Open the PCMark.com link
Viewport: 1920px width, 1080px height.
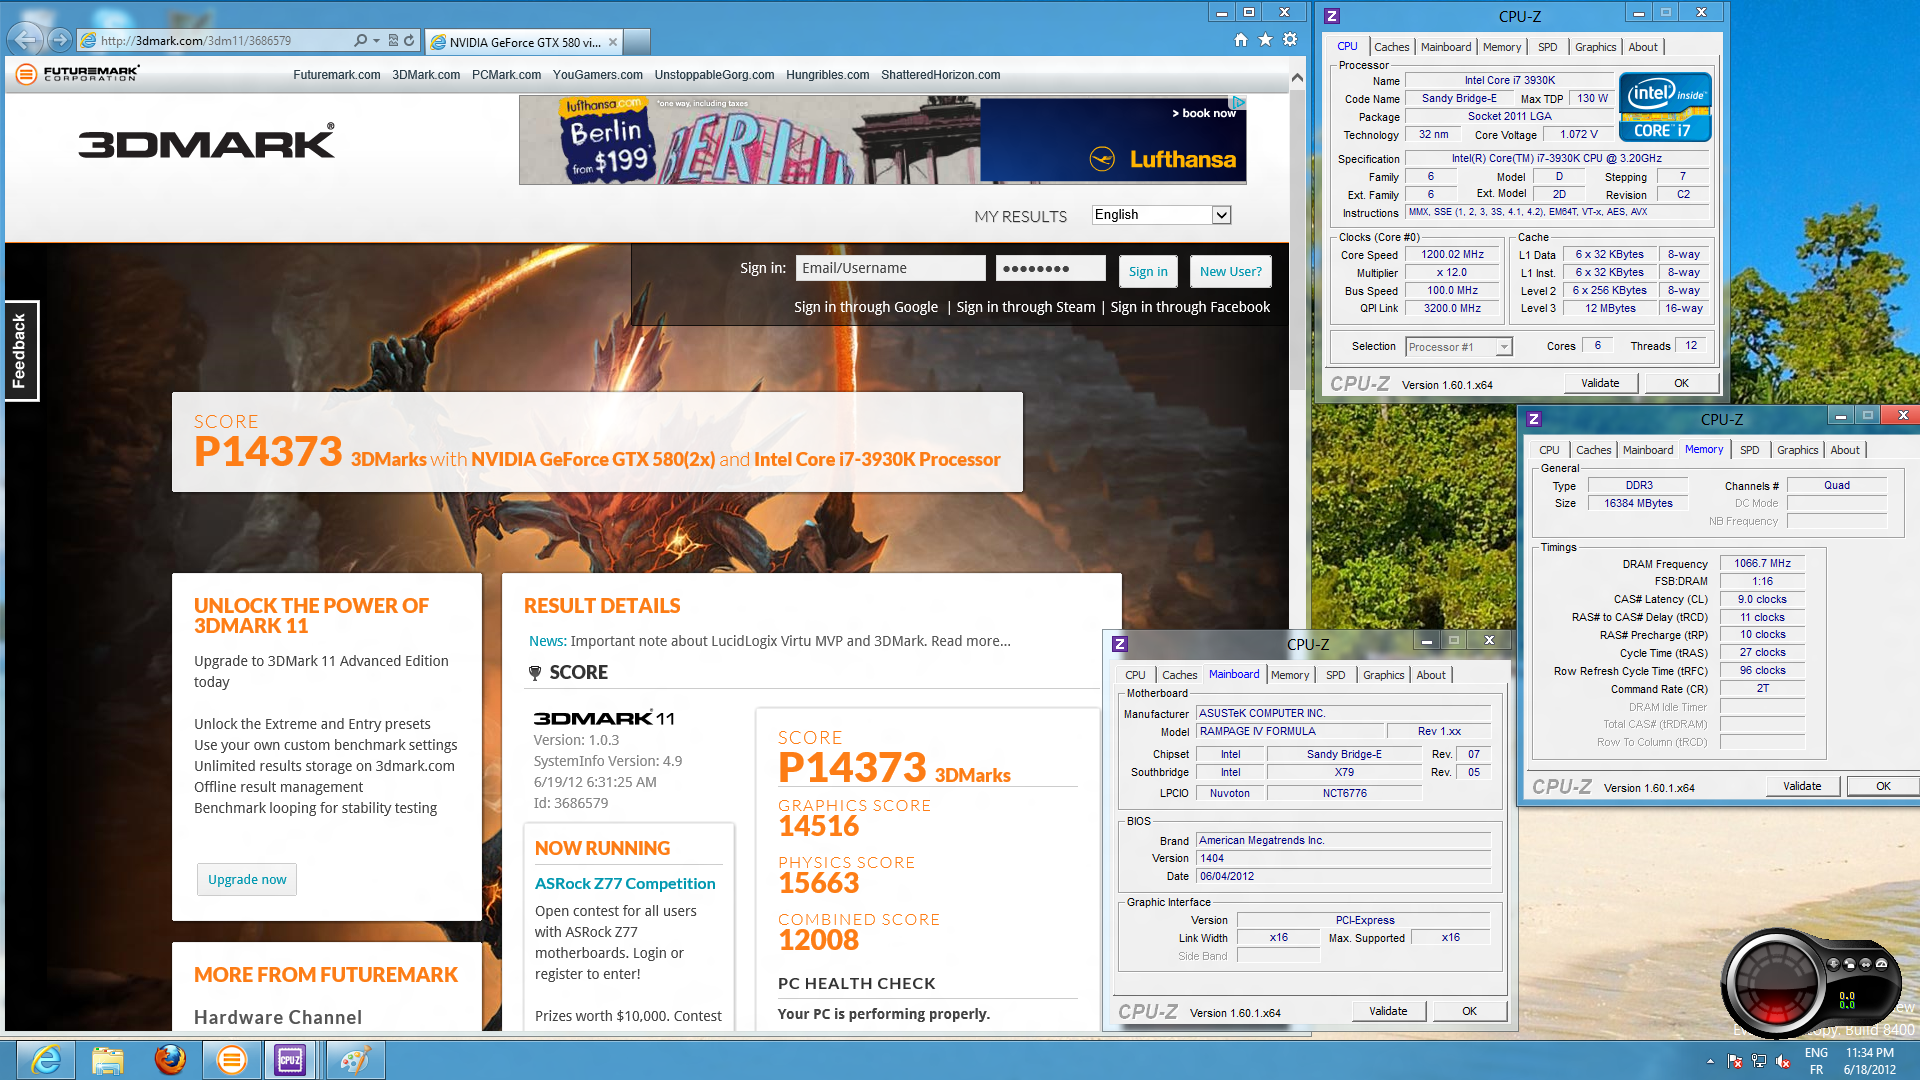point(506,75)
